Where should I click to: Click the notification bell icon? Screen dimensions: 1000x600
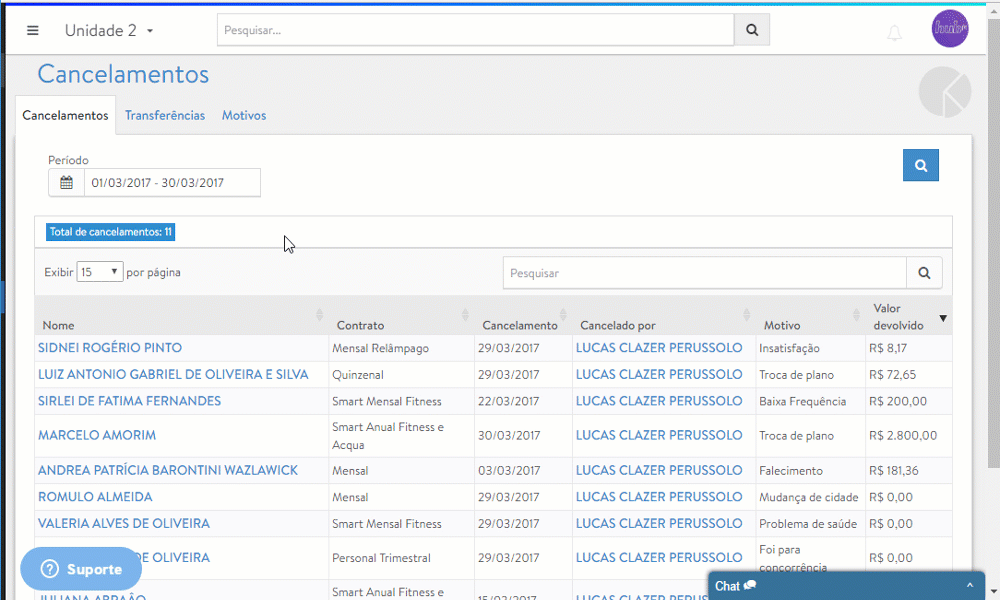pyautogui.click(x=894, y=33)
